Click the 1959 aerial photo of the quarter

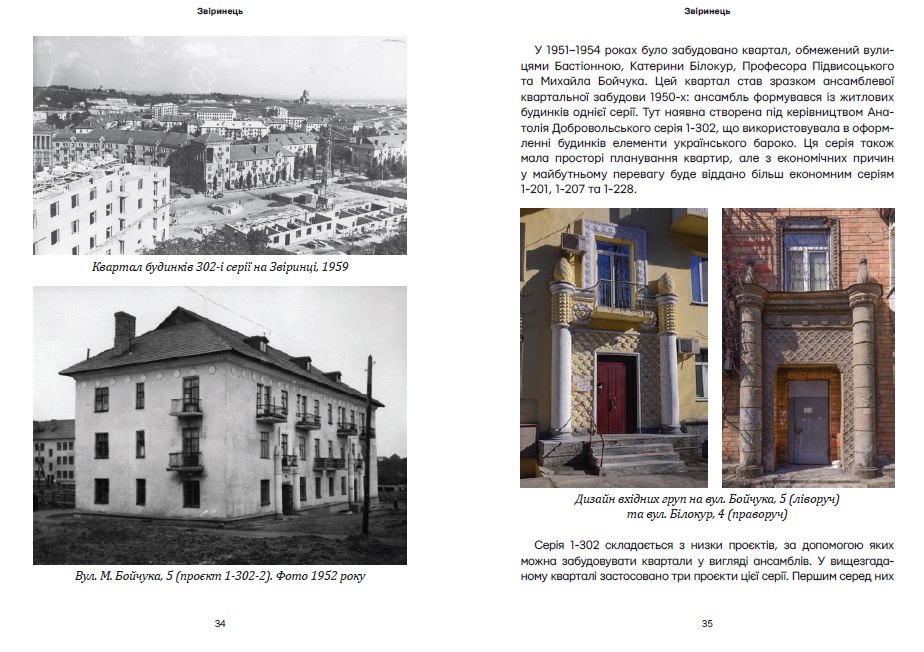220,145
